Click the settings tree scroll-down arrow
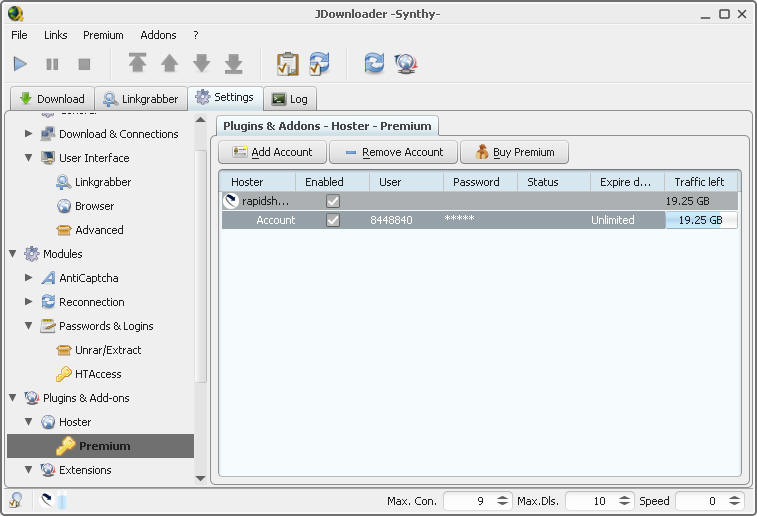Image resolution: width=757 pixels, height=516 pixels. (200, 478)
